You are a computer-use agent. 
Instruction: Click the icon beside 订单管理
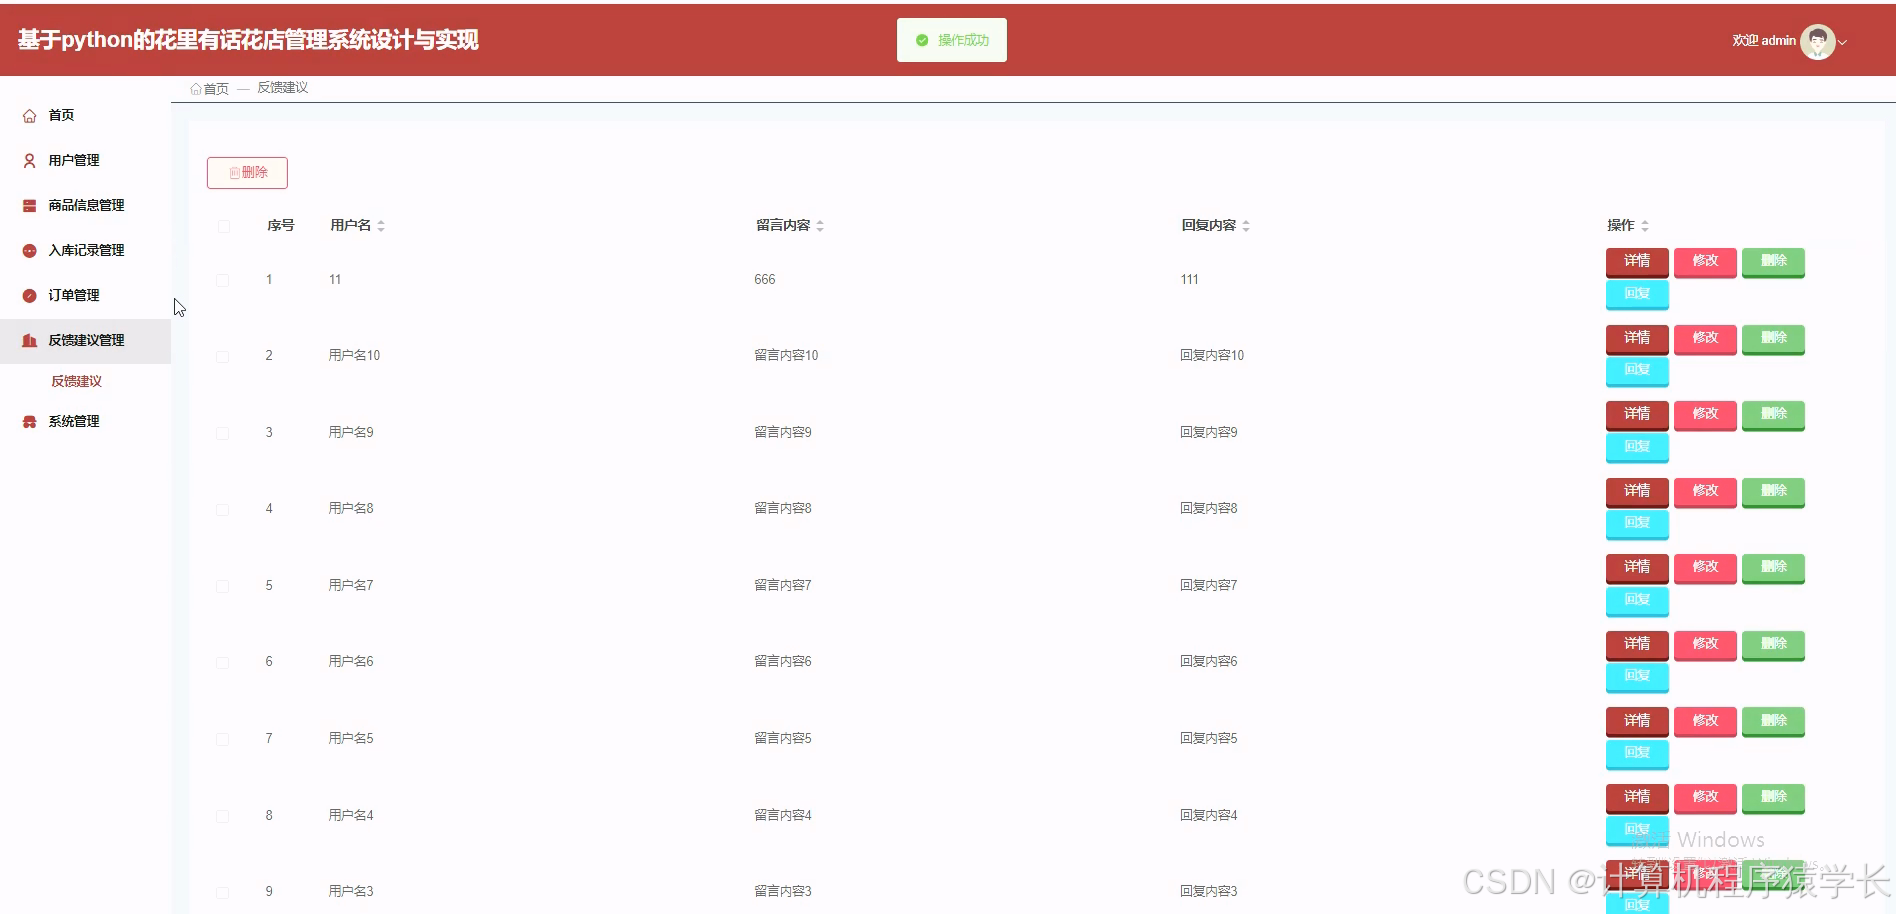click(30, 296)
